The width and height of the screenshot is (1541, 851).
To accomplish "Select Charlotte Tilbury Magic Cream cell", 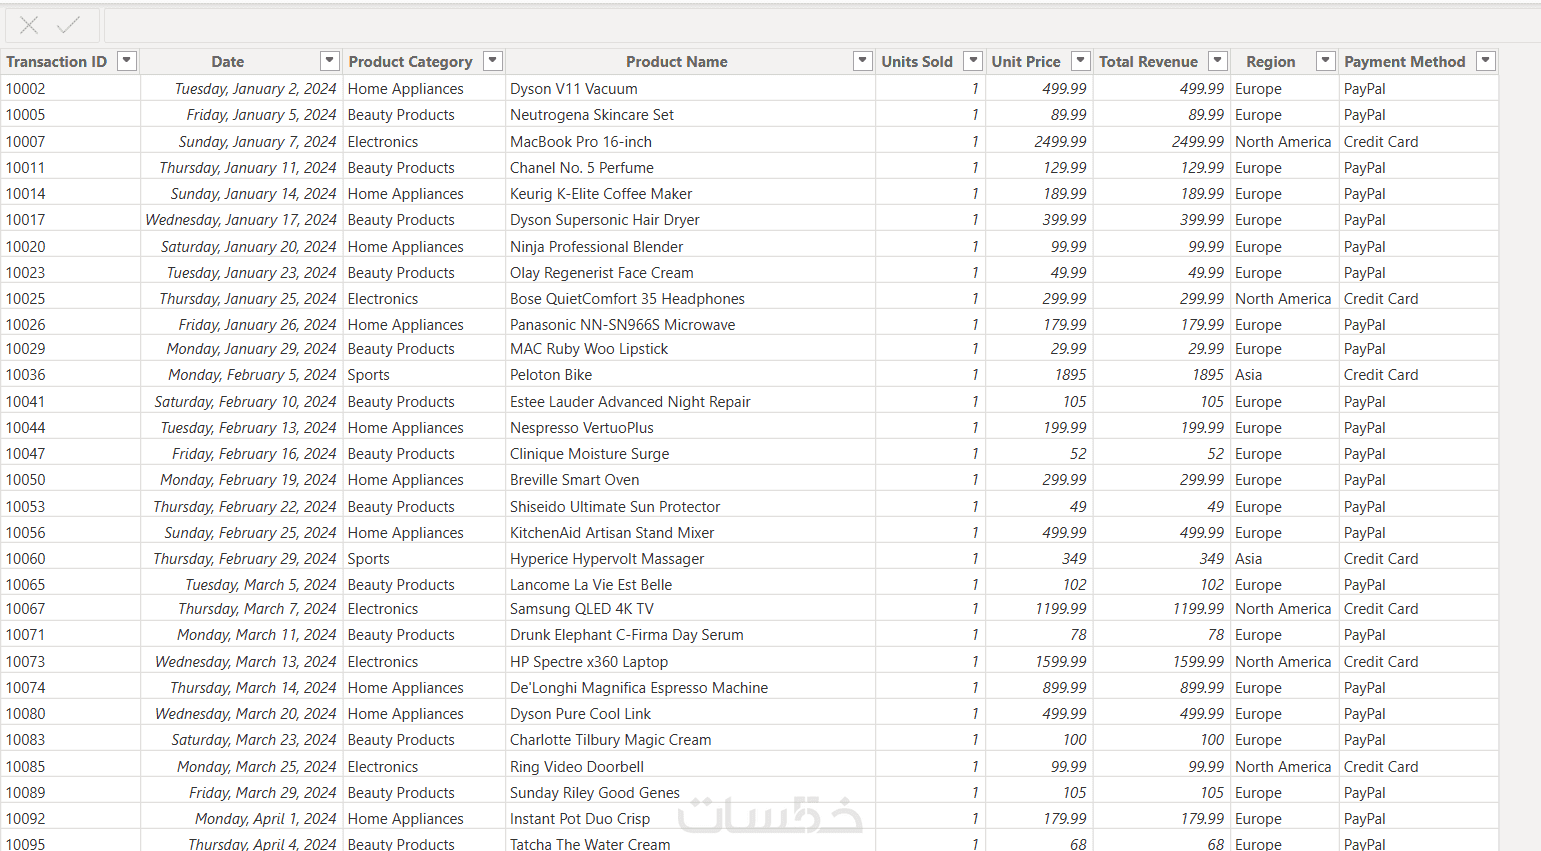I will click(690, 740).
